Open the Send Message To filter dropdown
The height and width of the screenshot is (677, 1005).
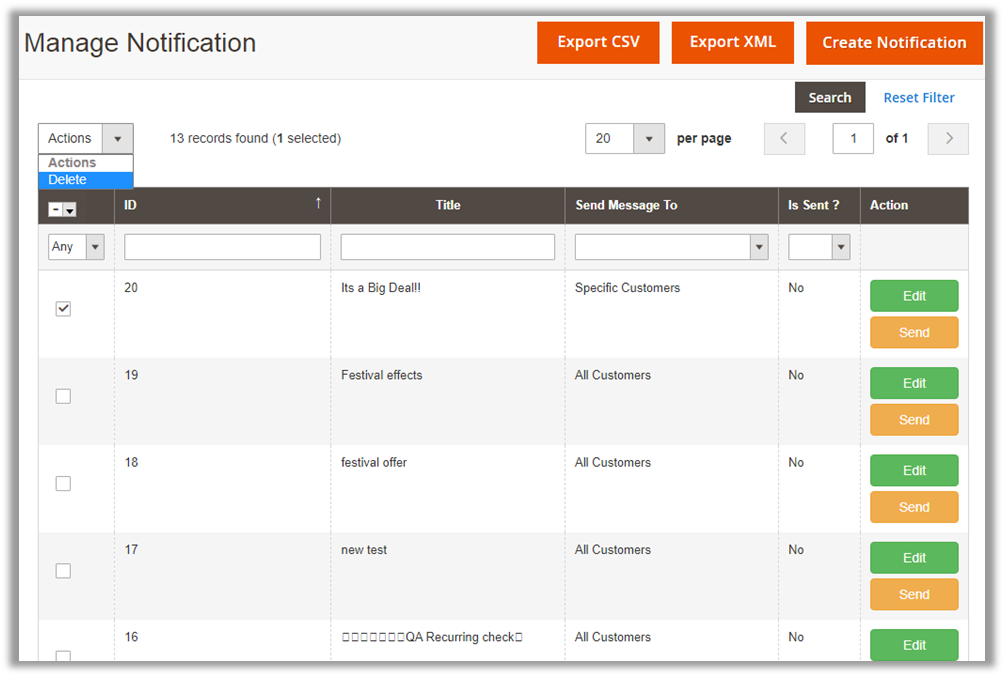(x=759, y=247)
